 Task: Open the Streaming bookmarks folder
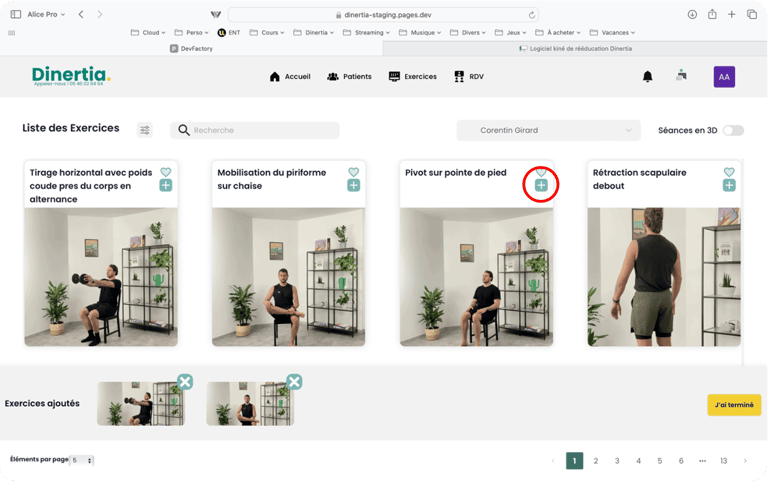(366, 32)
